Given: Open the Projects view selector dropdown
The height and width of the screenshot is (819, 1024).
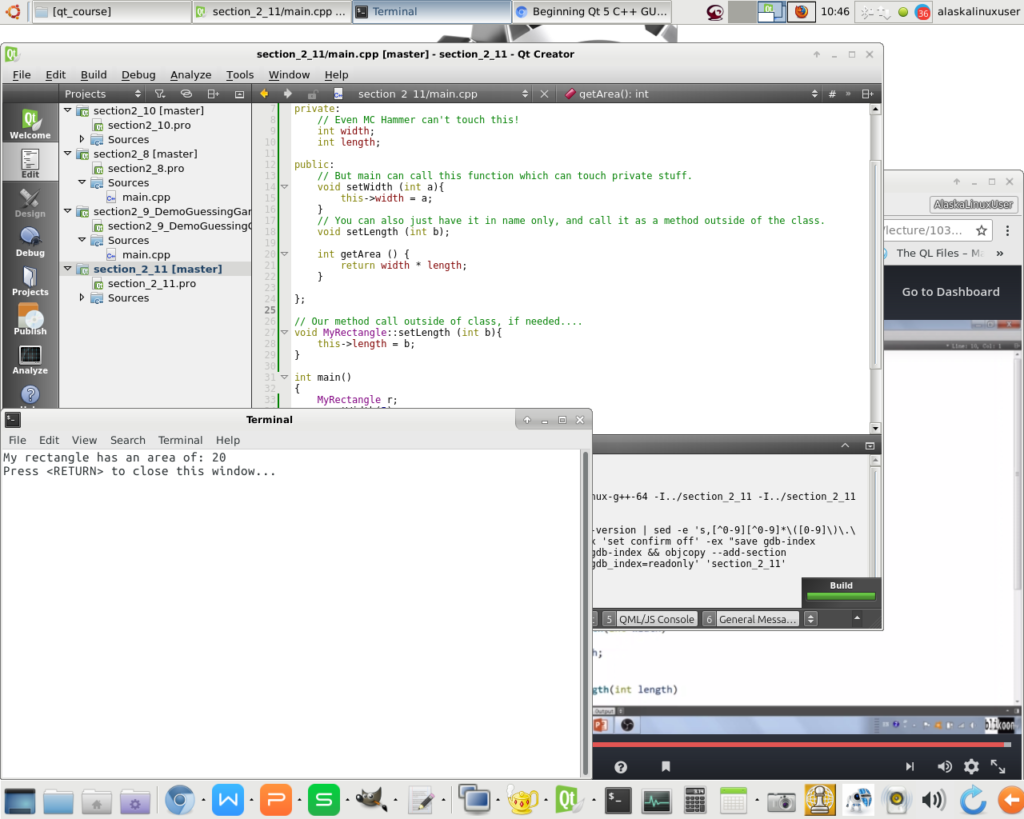Looking at the screenshot, I should (x=98, y=94).
